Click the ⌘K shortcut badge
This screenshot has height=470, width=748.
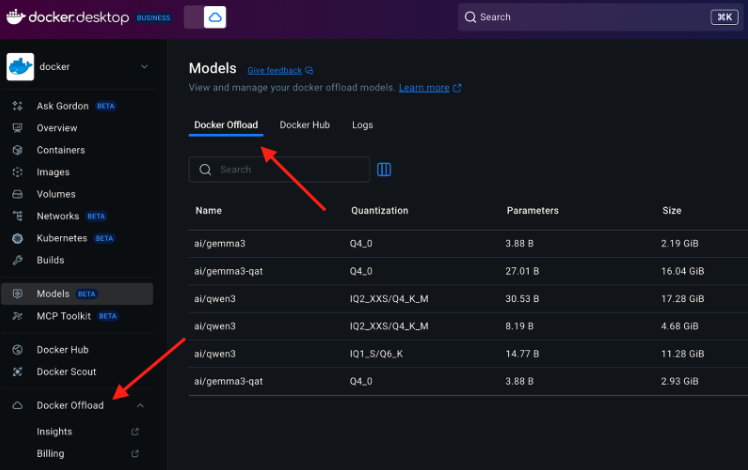pos(725,17)
